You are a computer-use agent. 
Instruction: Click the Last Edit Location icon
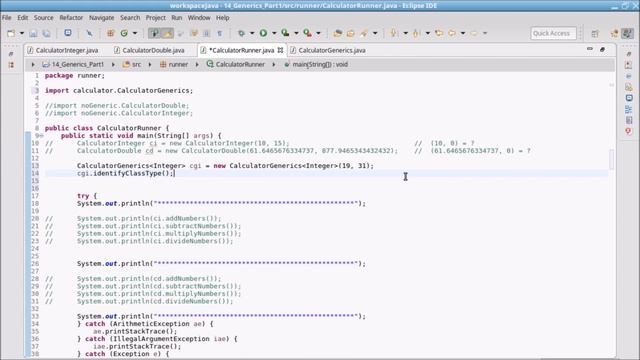439,33
